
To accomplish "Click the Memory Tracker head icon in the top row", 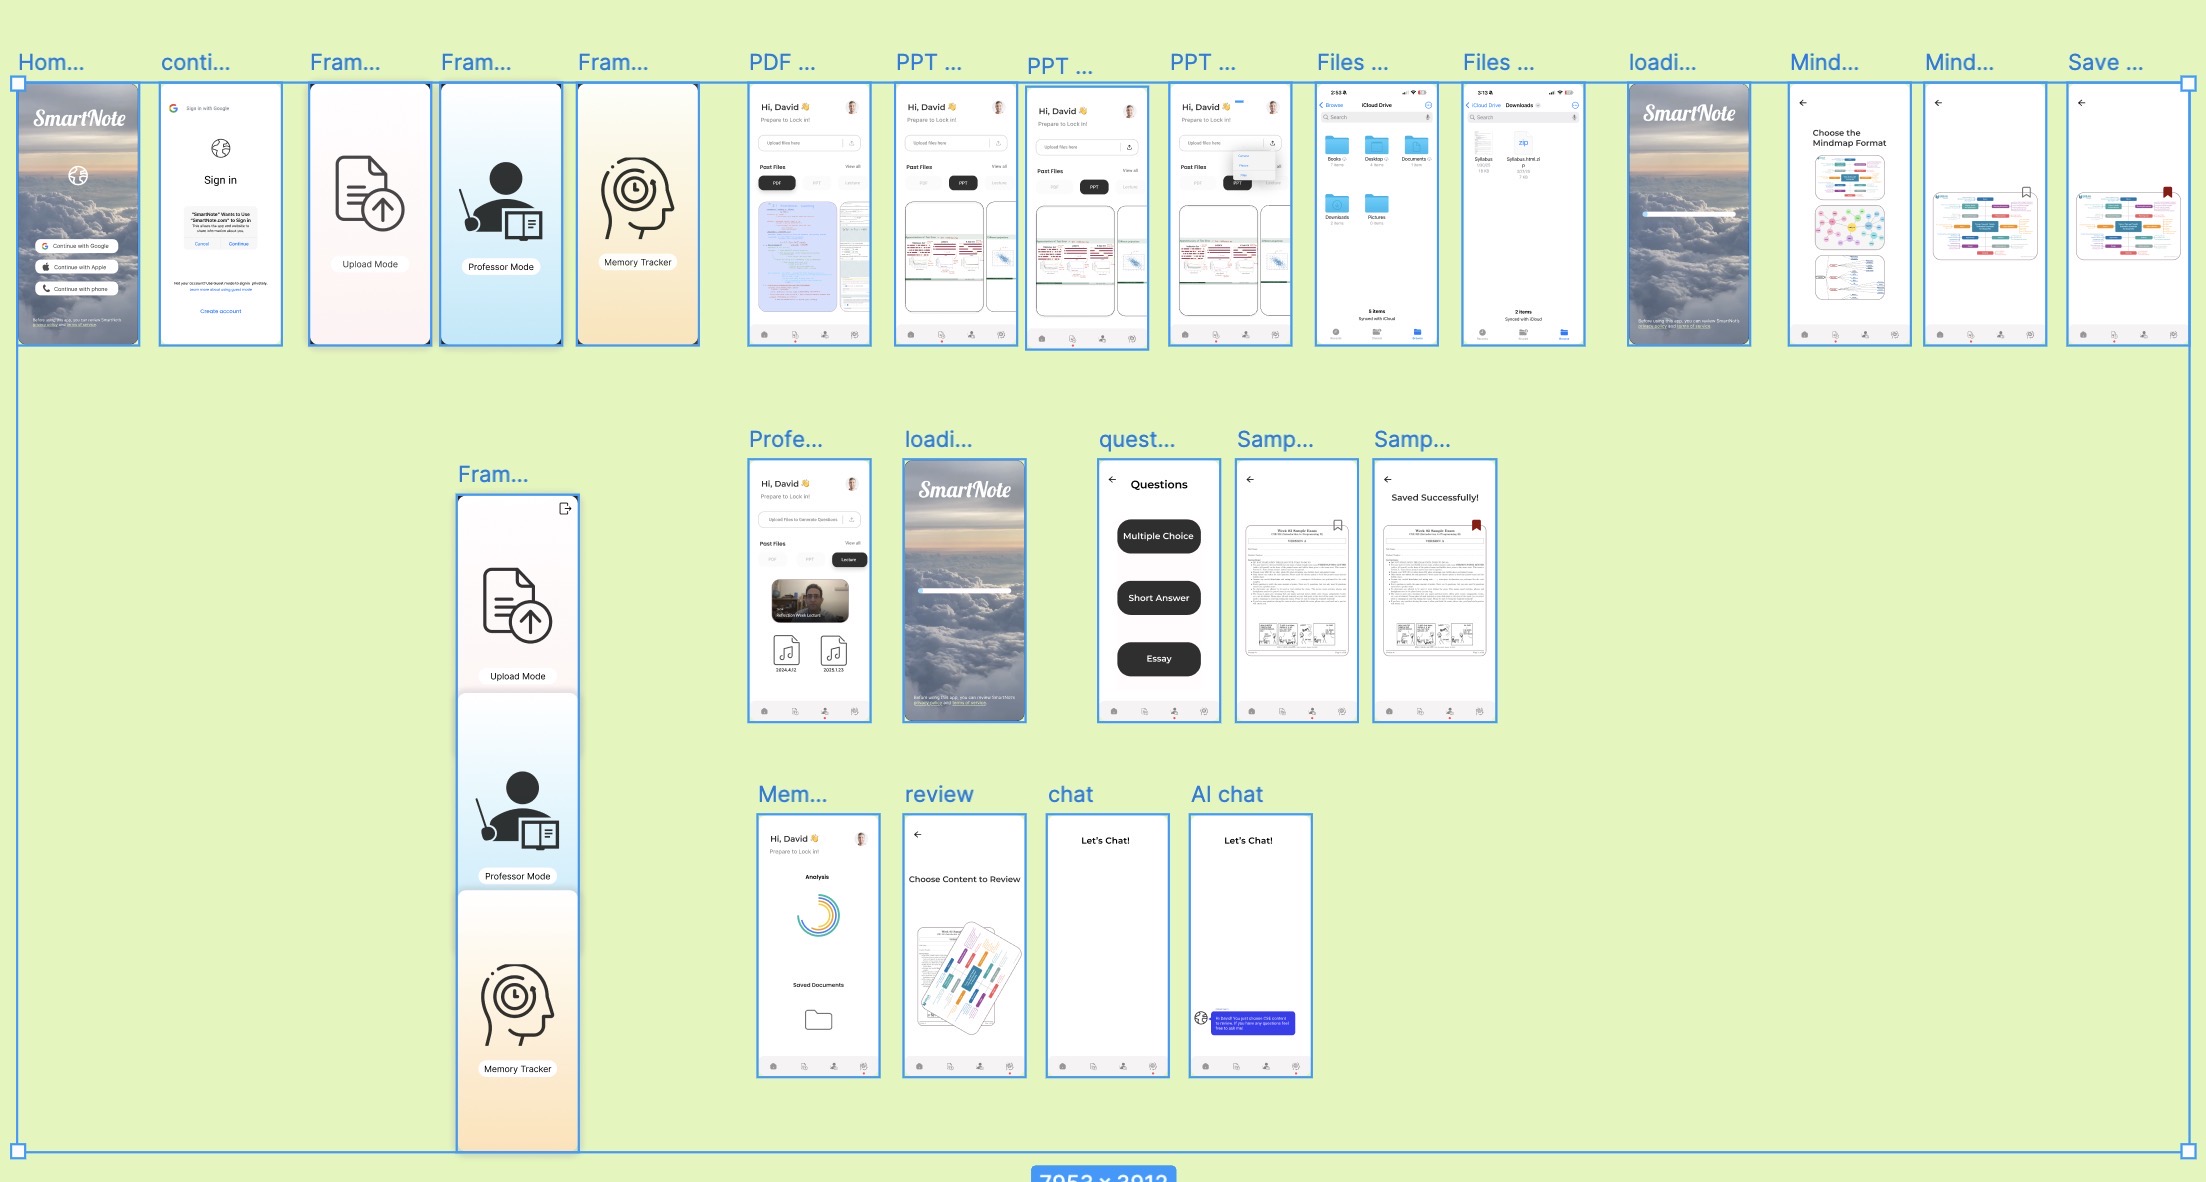I will 637,197.
